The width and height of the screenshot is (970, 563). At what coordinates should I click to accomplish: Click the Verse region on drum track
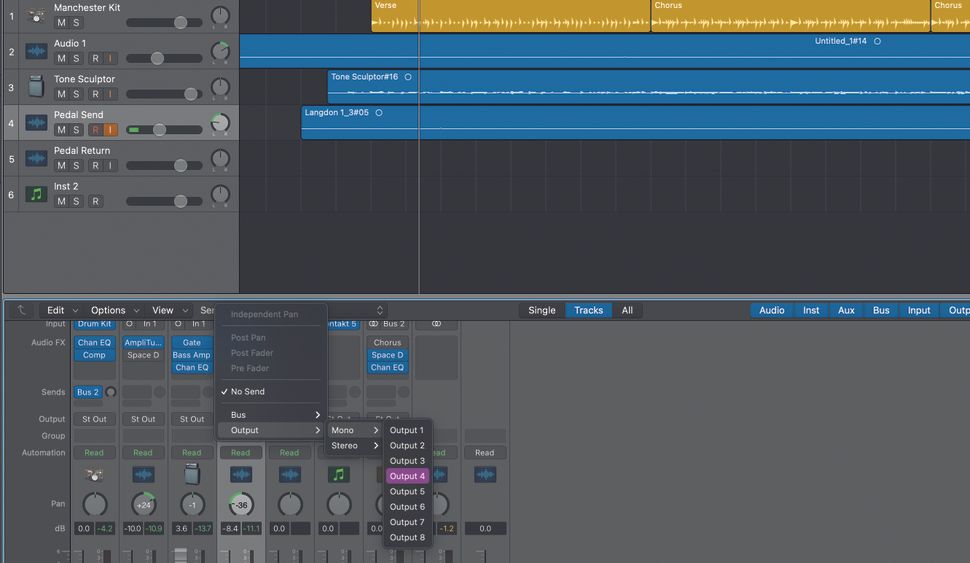tap(511, 16)
